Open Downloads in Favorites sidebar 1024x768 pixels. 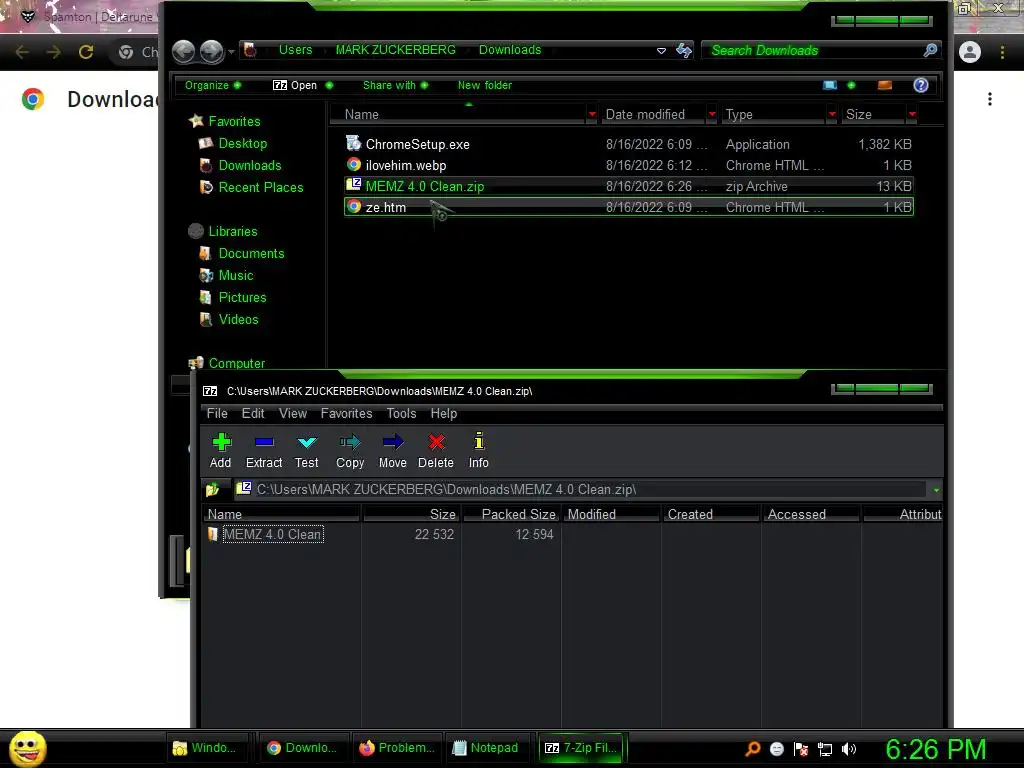[249, 165]
